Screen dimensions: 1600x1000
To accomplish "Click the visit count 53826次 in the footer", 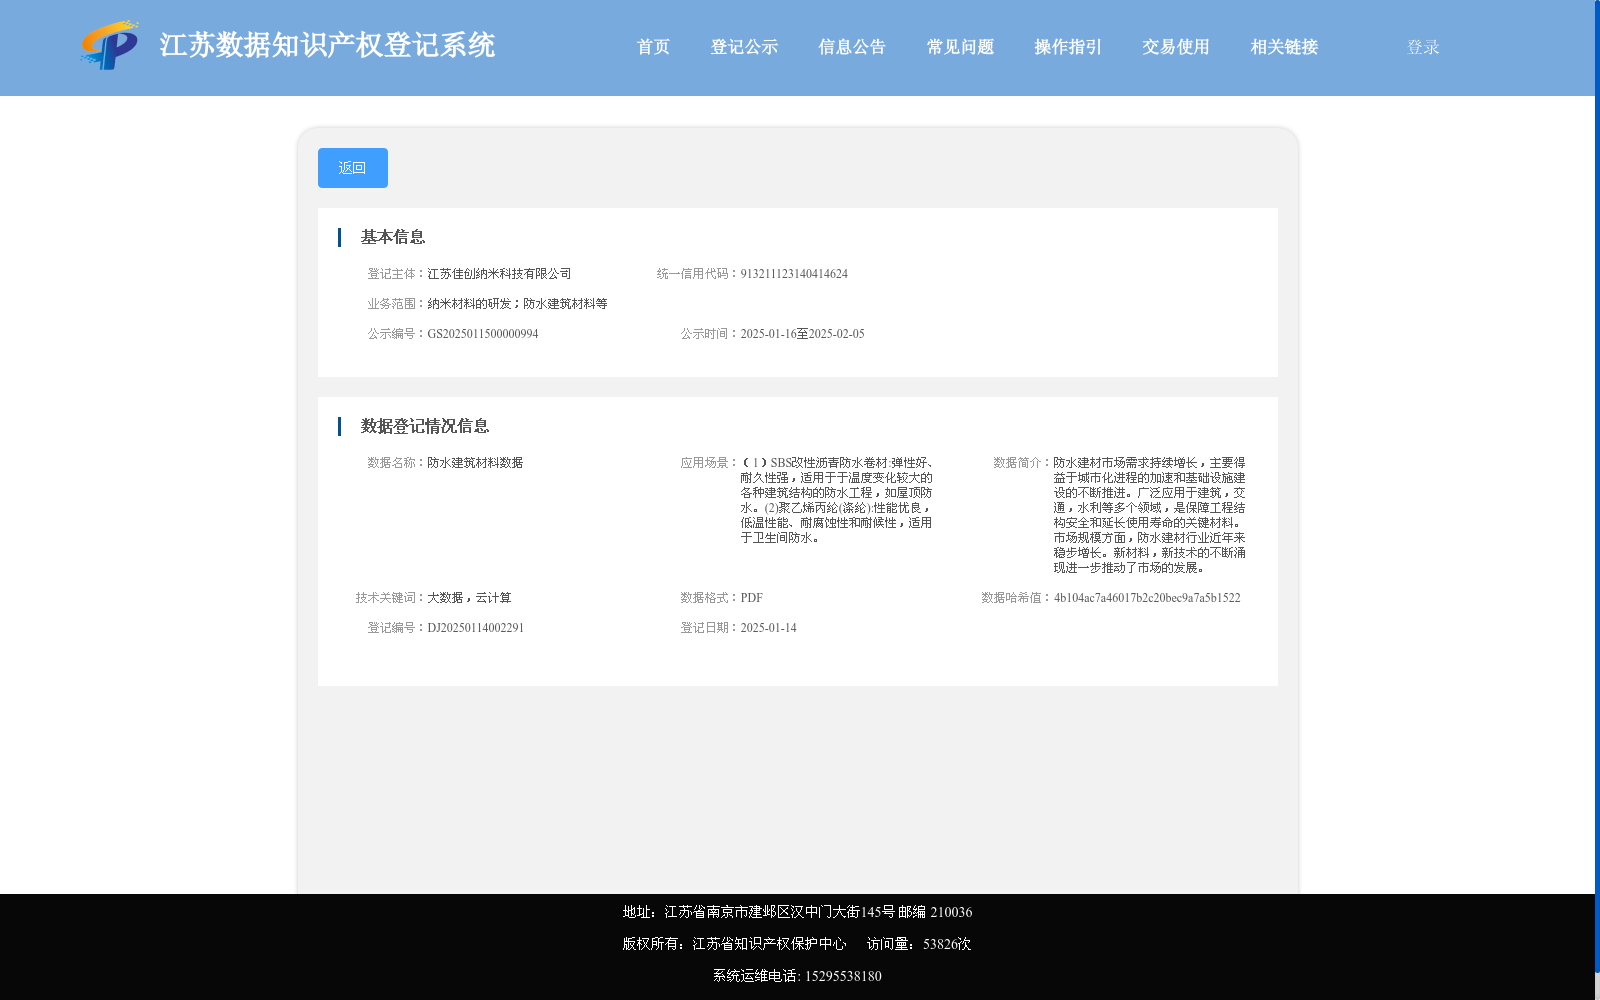I will 947,944.
